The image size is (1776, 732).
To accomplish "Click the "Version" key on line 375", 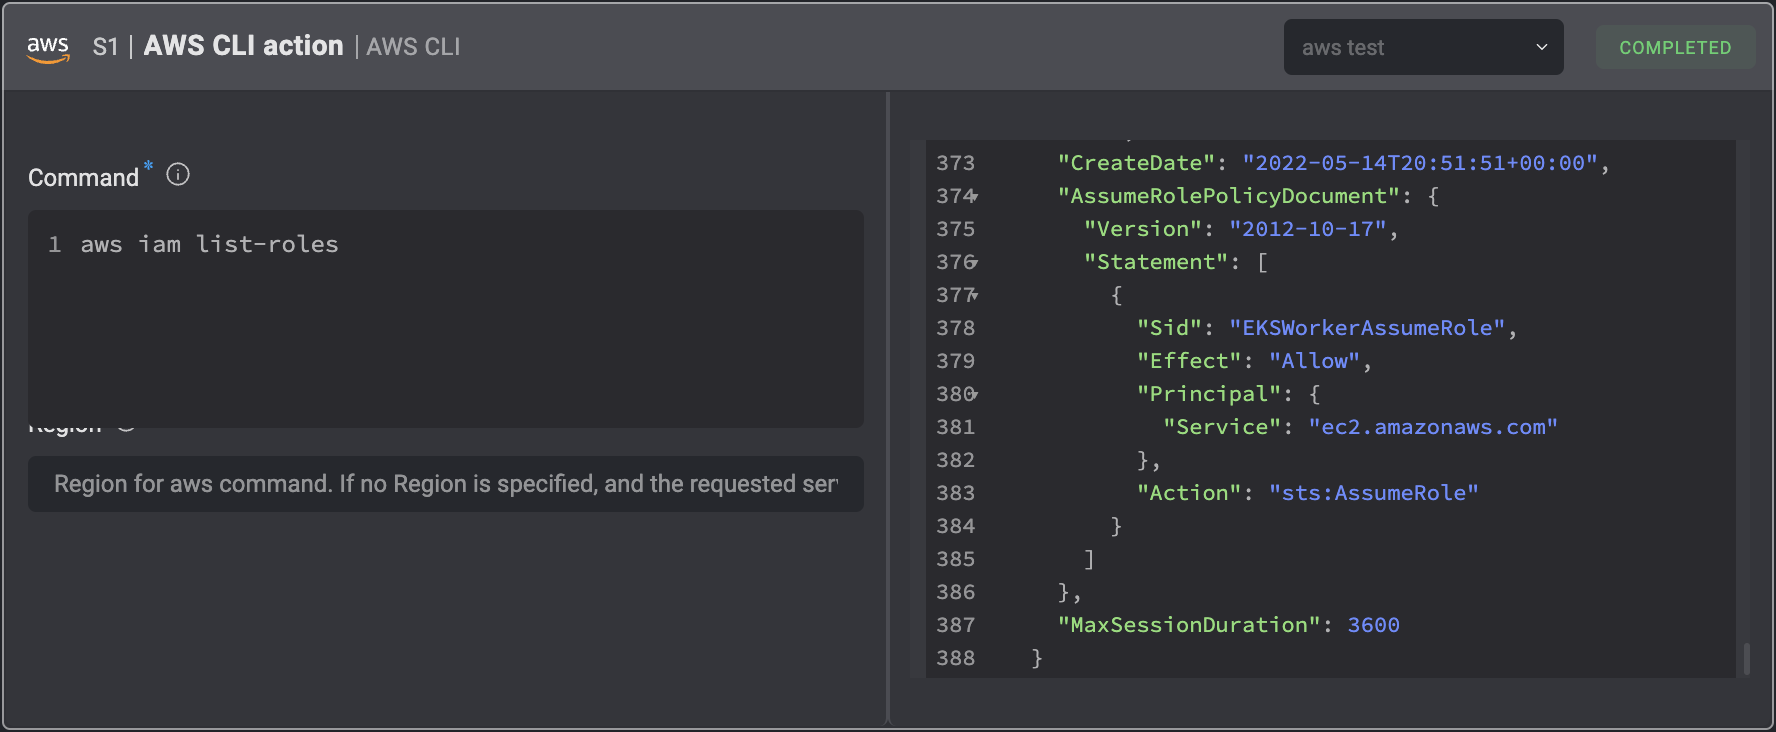I will (1143, 229).
